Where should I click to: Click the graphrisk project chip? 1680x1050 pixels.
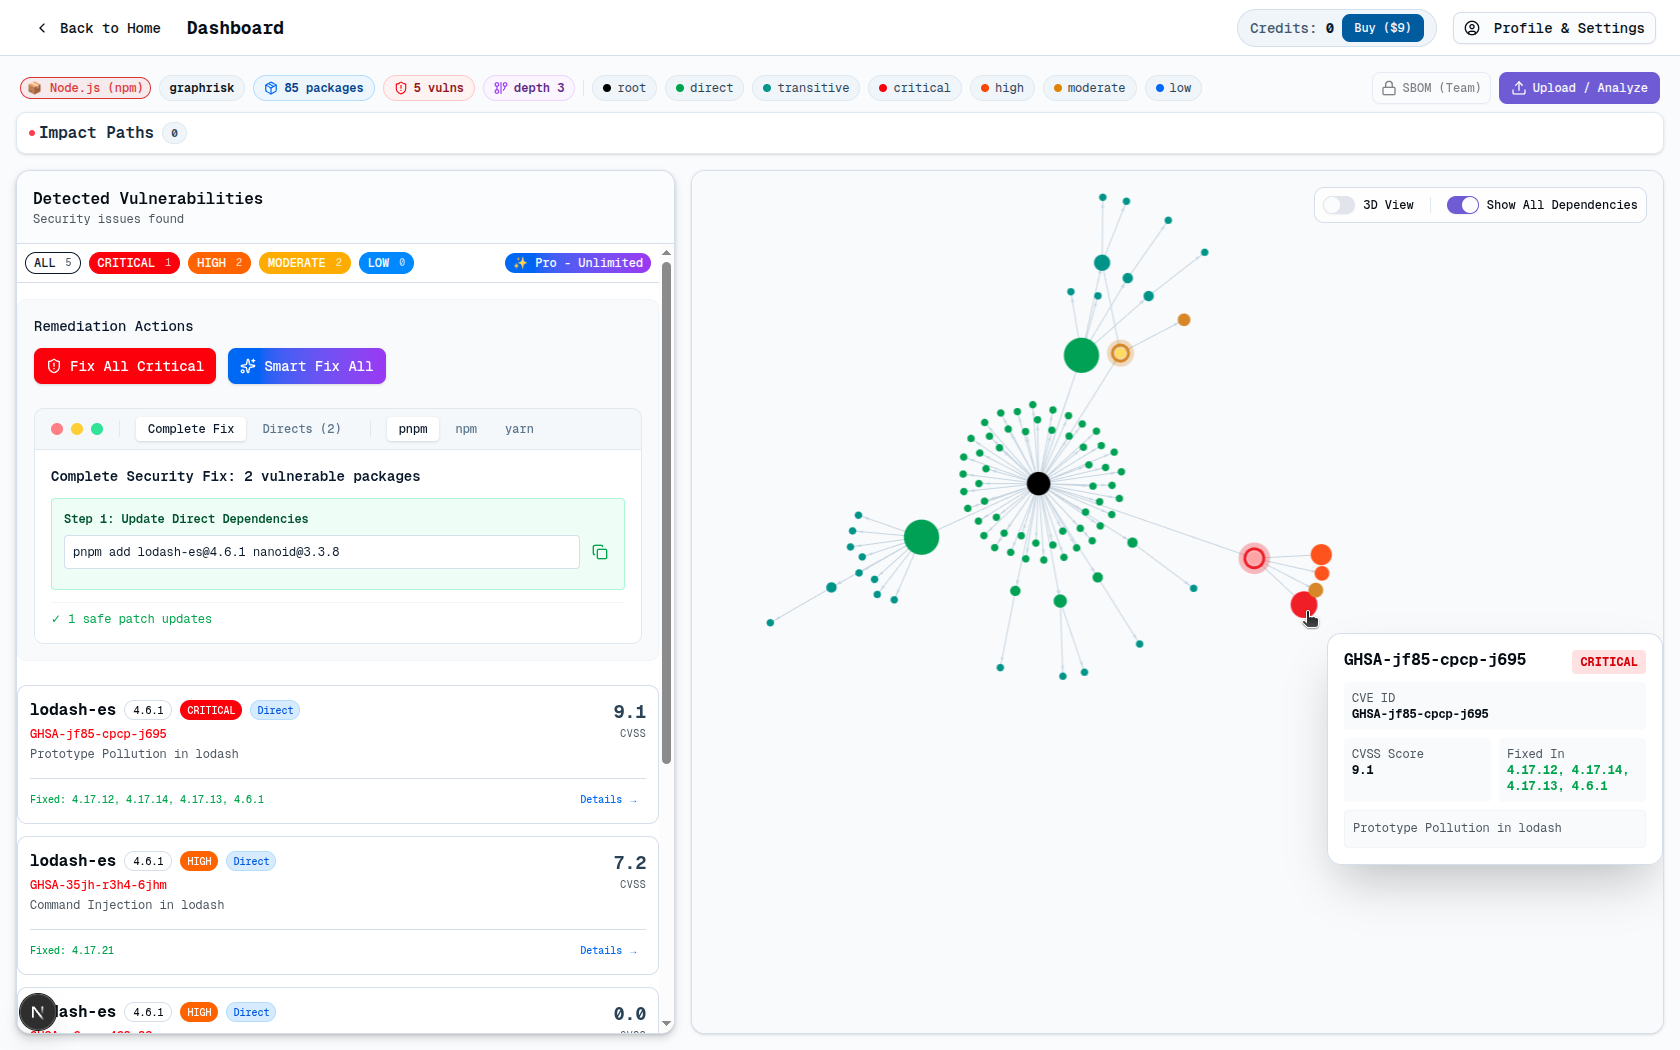pyautogui.click(x=202, y=88)
